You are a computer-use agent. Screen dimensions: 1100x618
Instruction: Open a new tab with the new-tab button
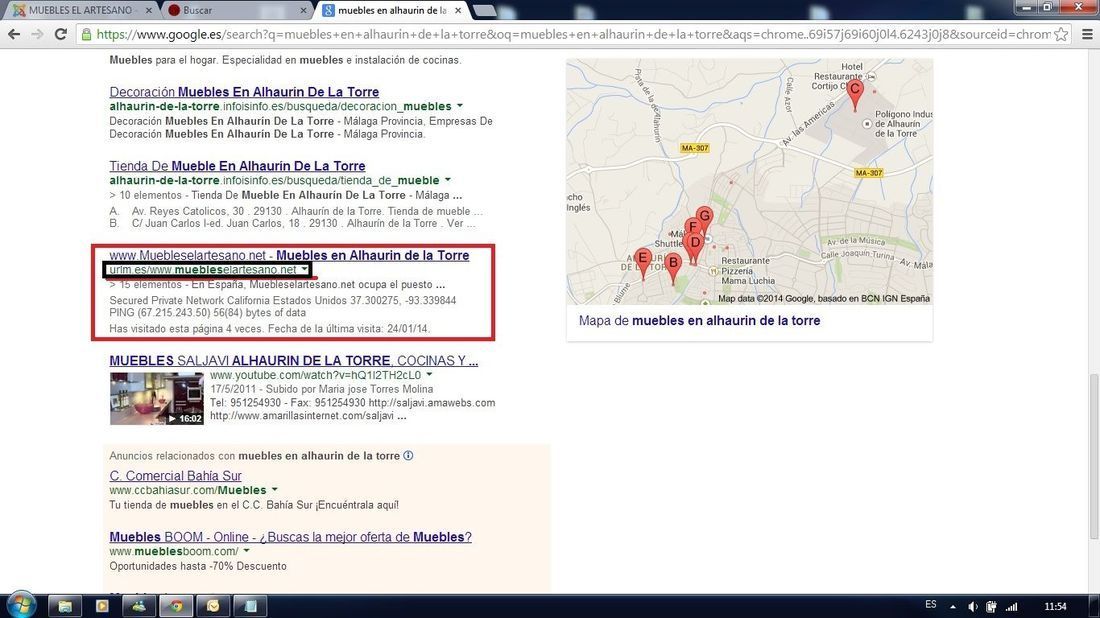pyautogui.click(x=484, y=11)
